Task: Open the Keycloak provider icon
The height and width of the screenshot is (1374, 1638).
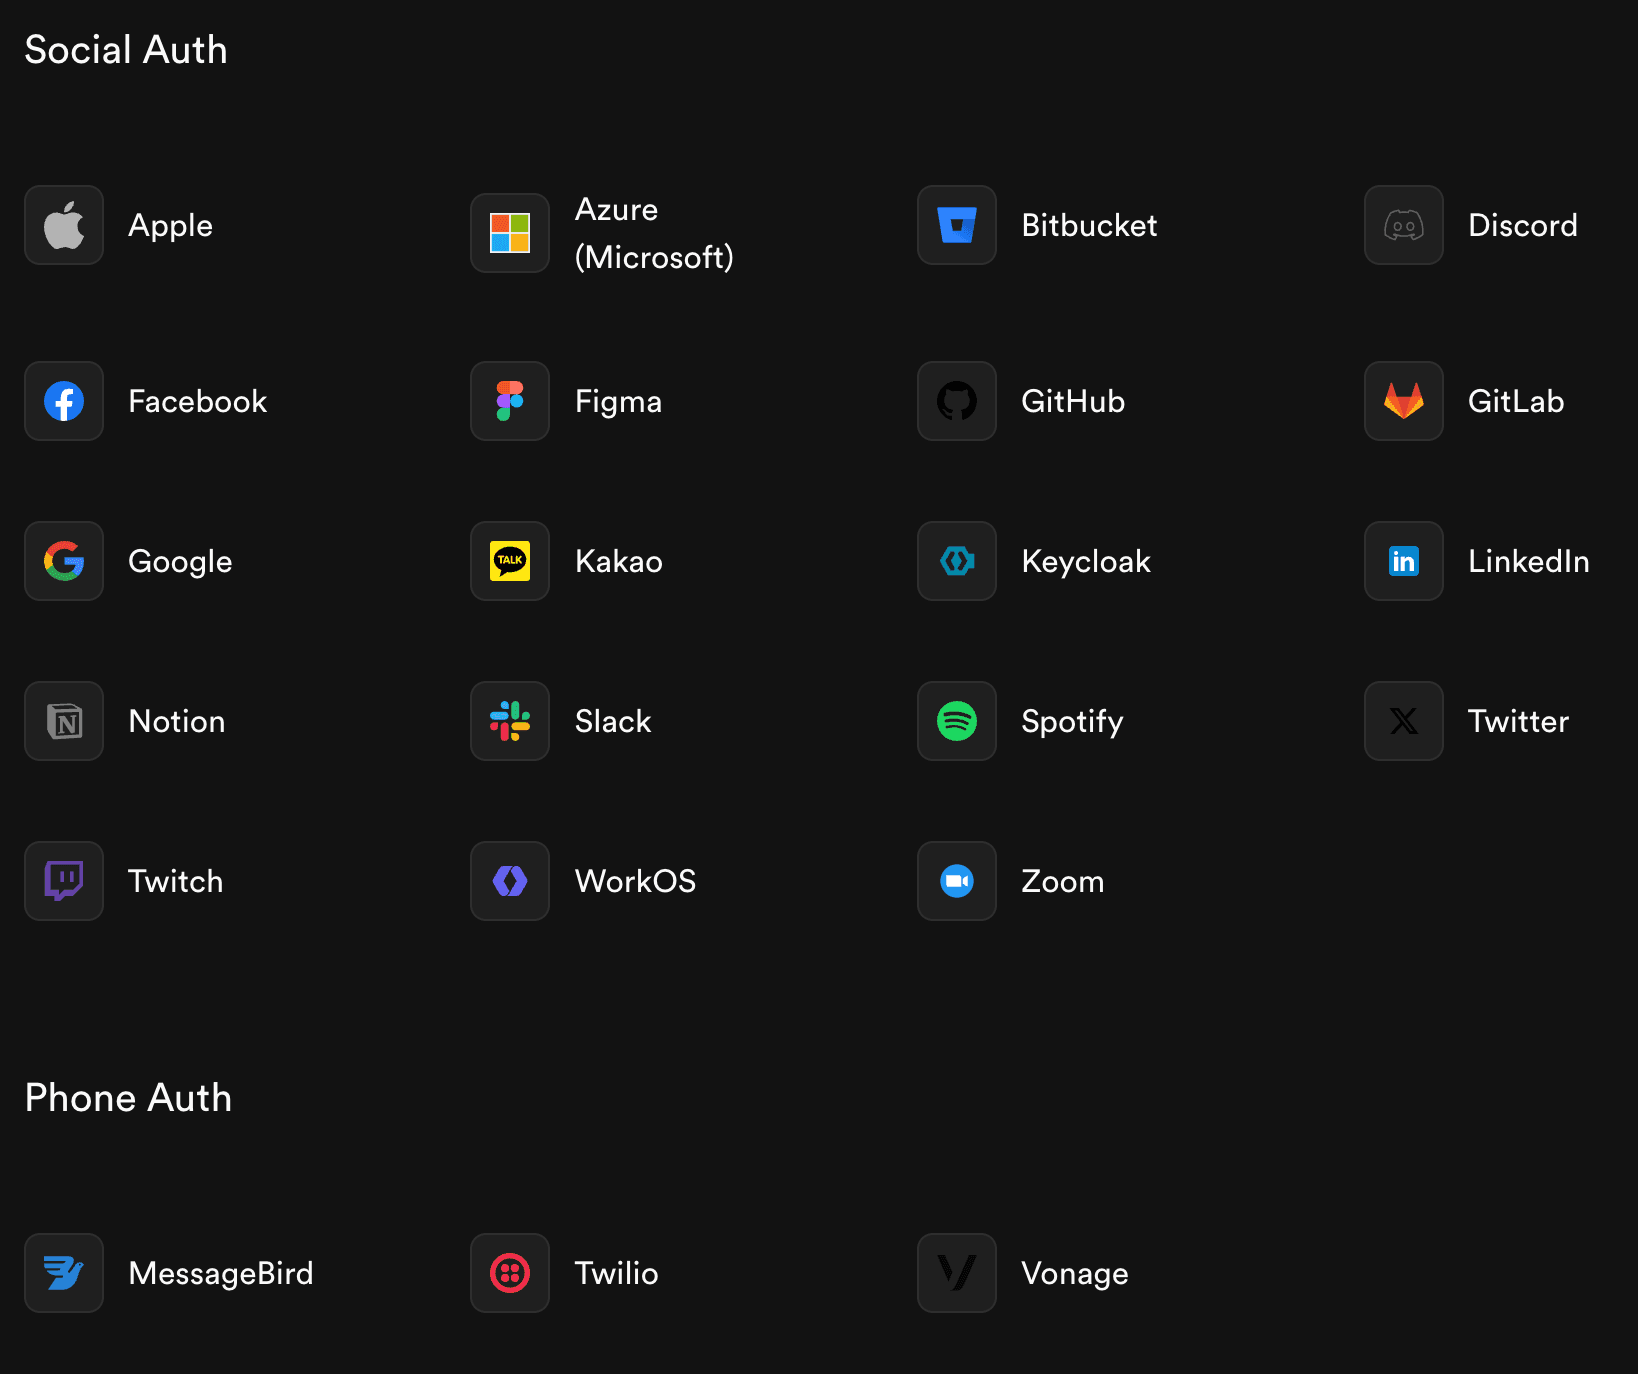Action: click(x=957, y=561)
